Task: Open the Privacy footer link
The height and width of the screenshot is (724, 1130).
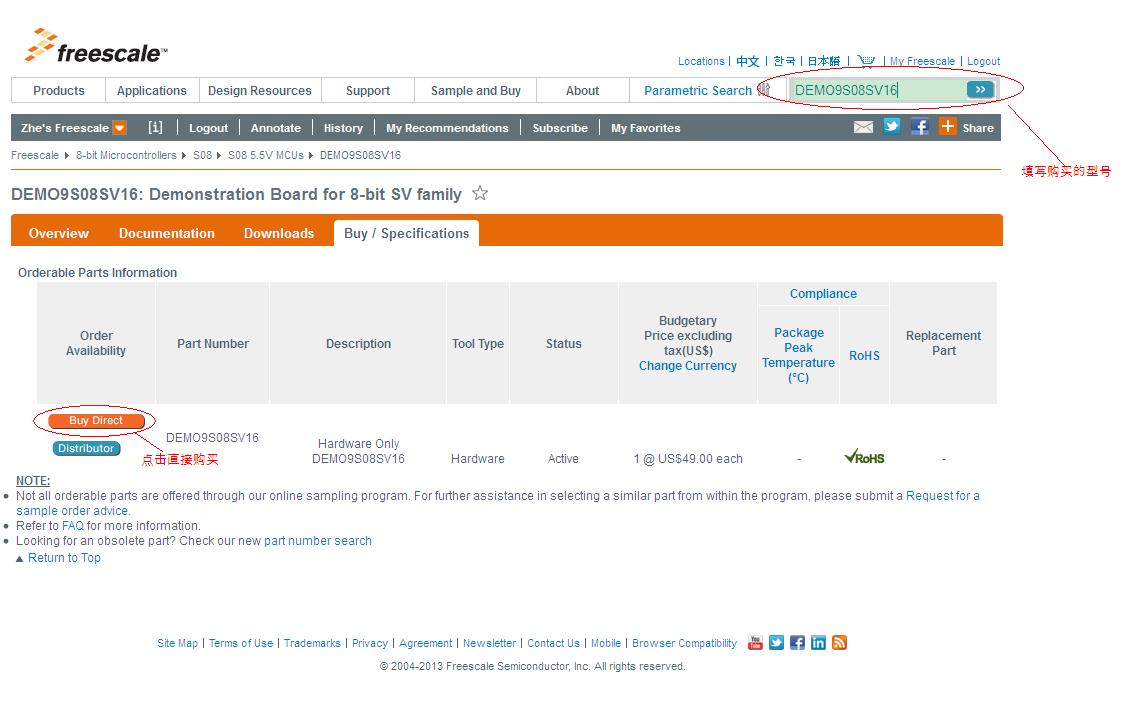Action: coord(370,643)
